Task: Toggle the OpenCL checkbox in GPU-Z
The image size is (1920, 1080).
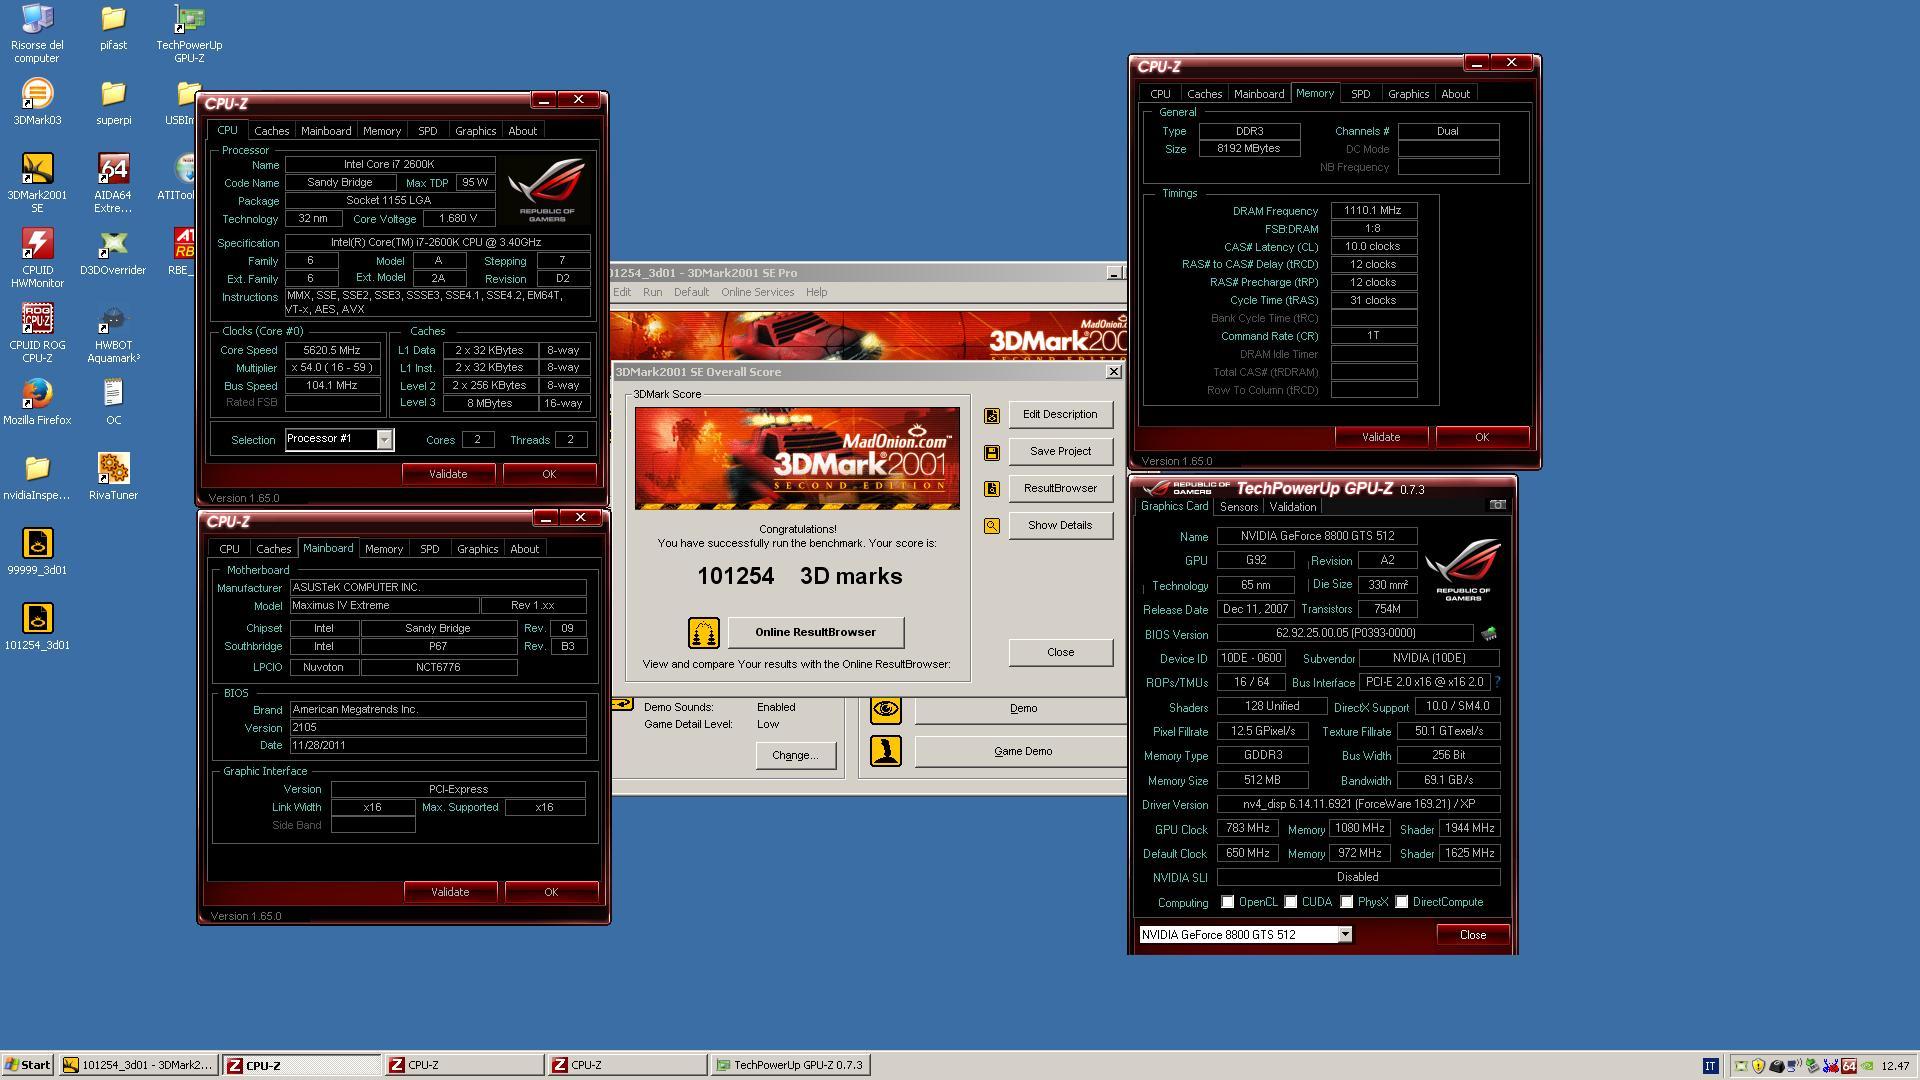Action: (1228, 902)
